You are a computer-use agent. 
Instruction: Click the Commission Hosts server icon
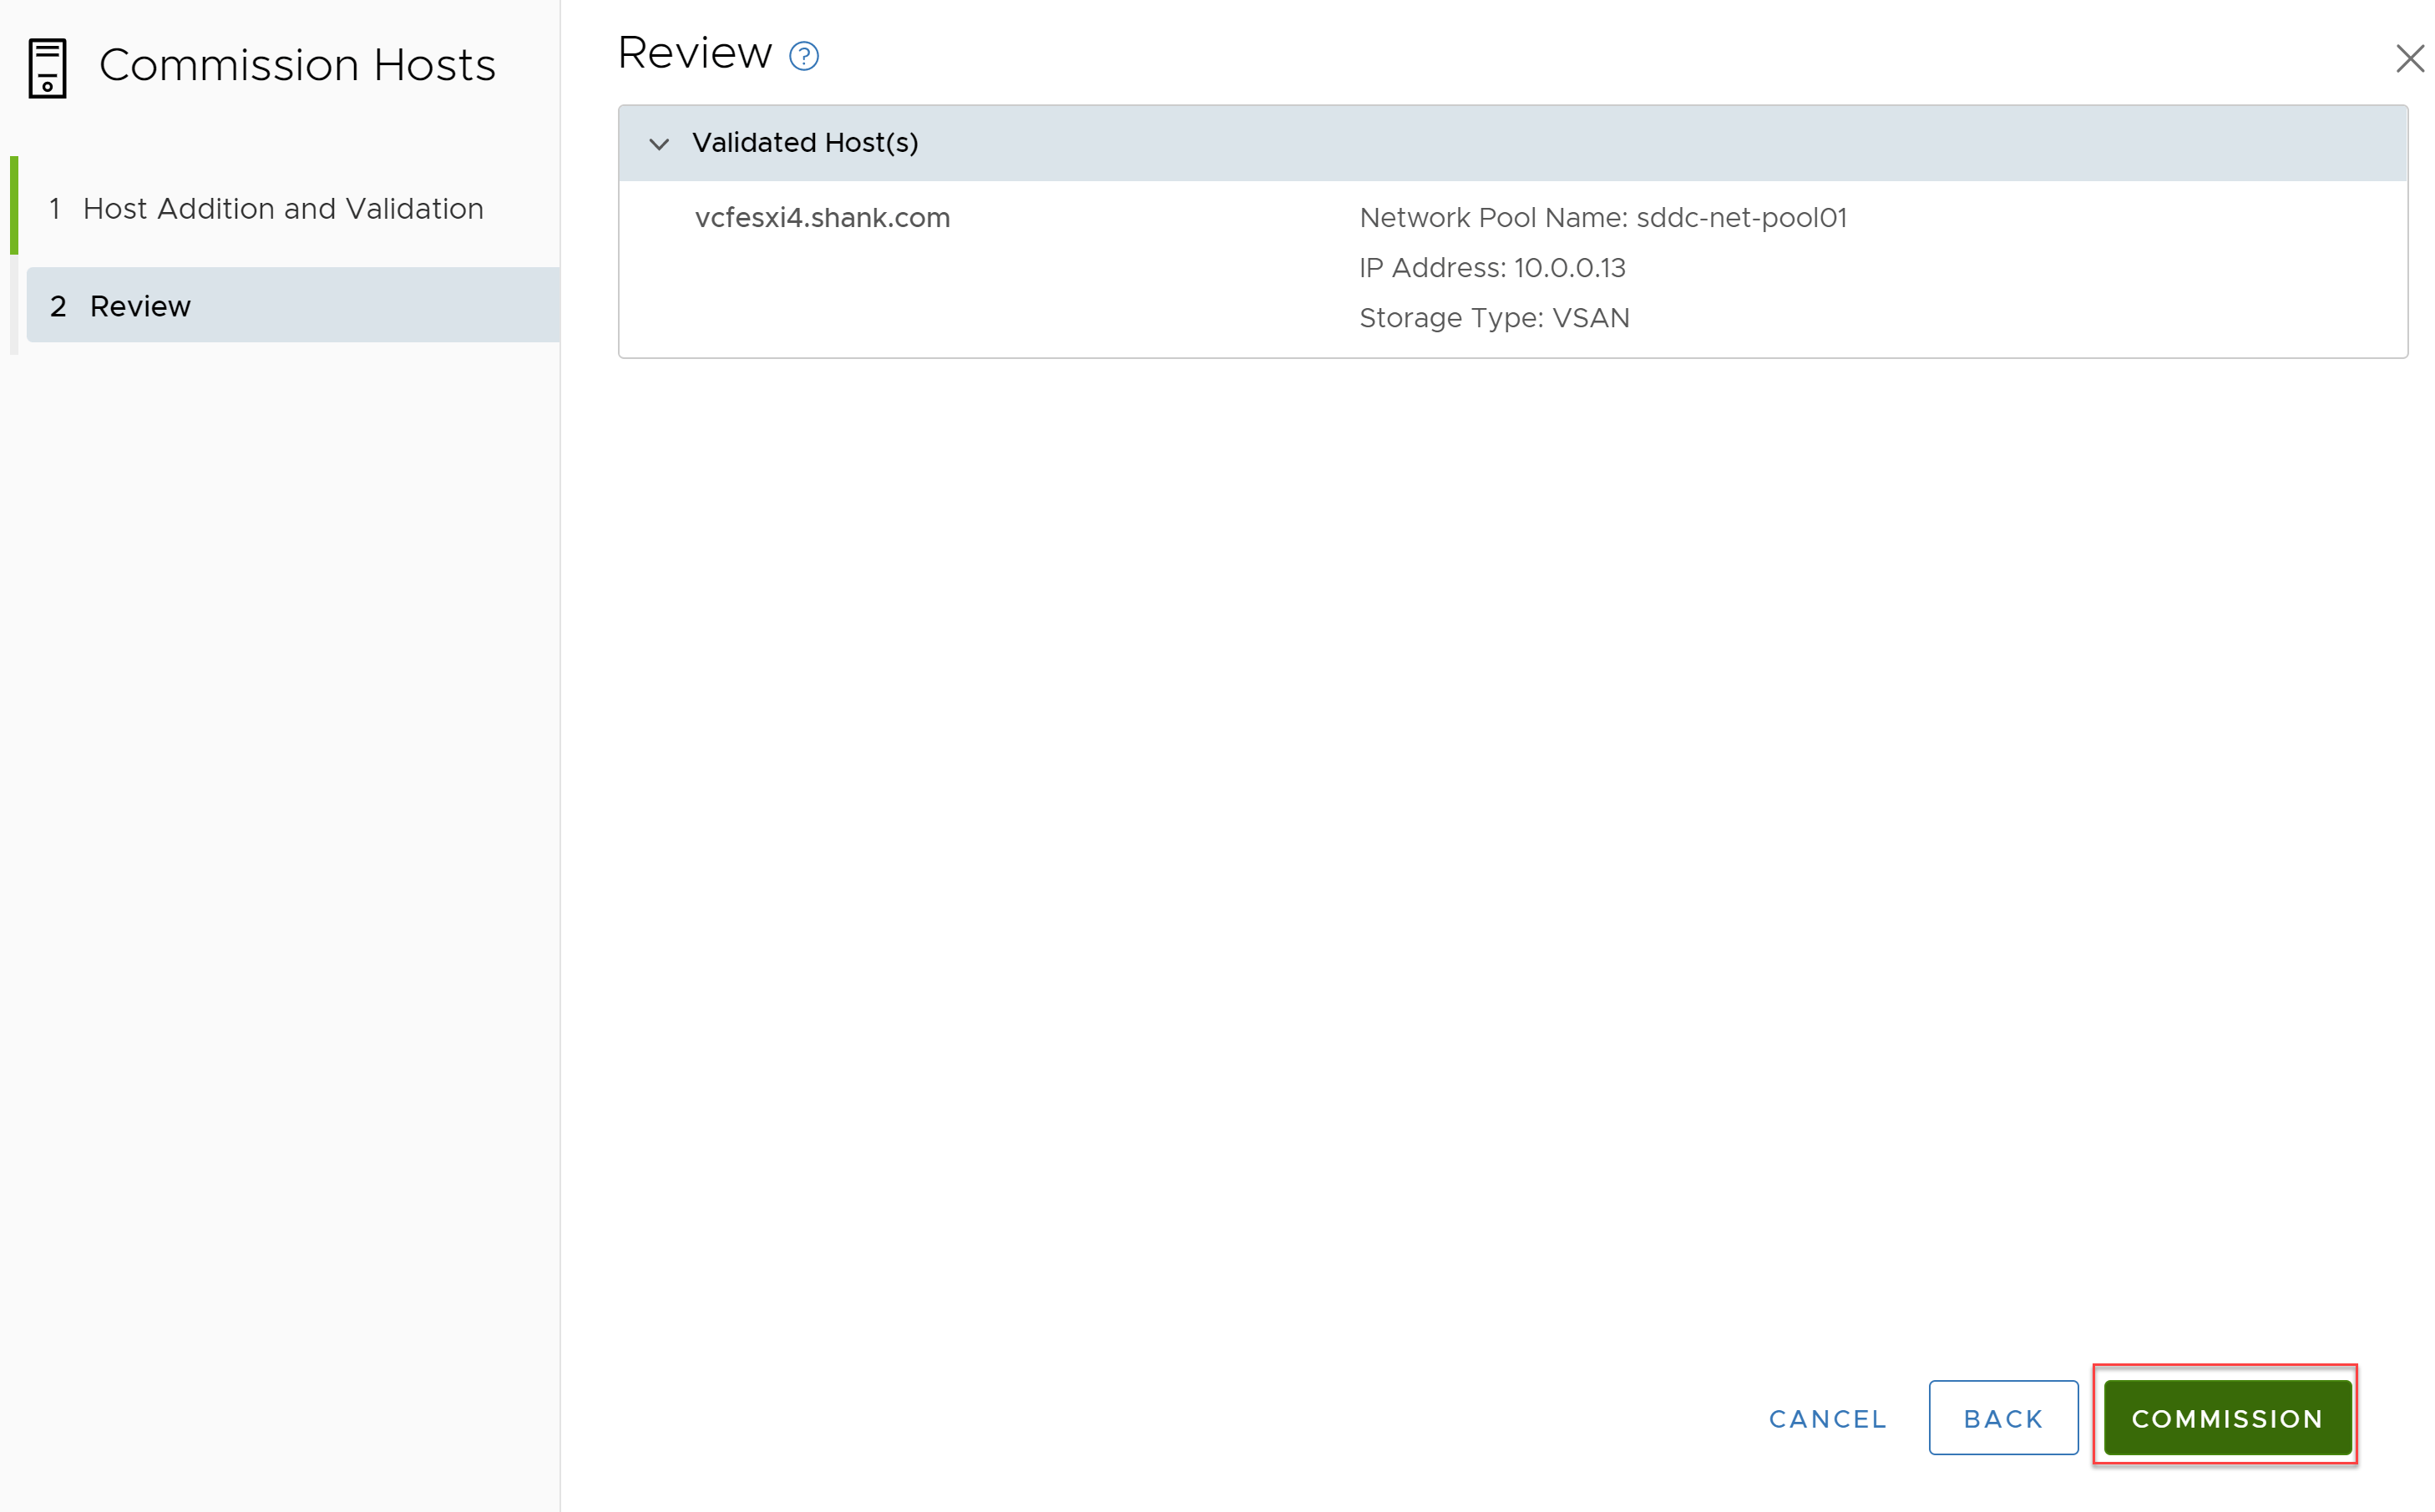tap(47, 68)
